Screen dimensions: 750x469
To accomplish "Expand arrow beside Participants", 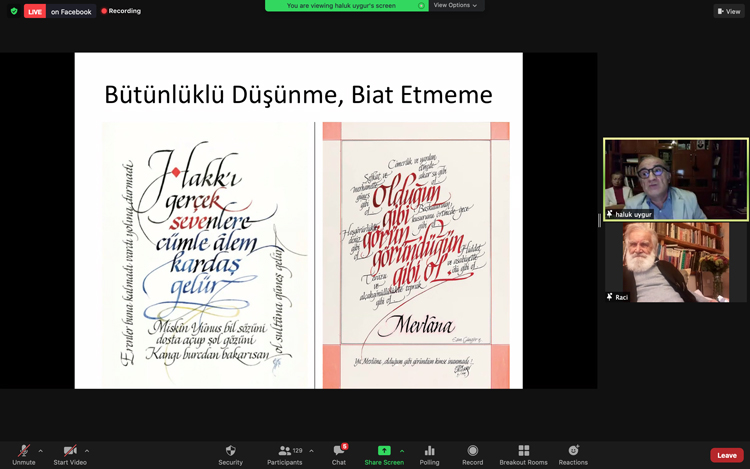I will click(311, 451).
